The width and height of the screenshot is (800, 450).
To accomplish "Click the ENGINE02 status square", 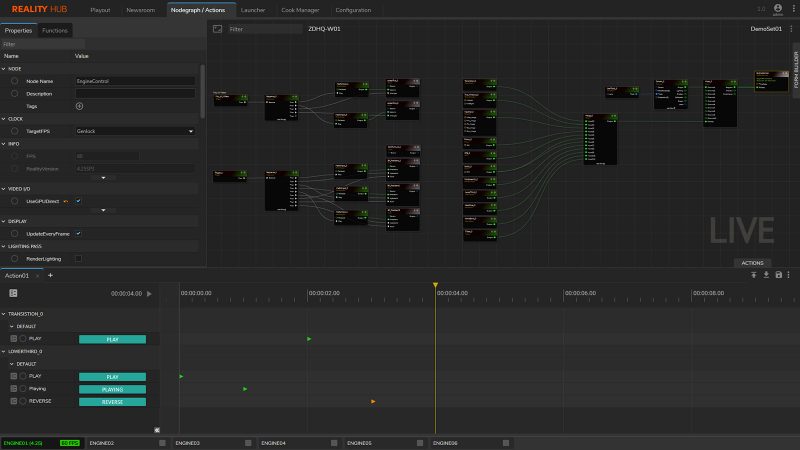I will click(162, 443).
